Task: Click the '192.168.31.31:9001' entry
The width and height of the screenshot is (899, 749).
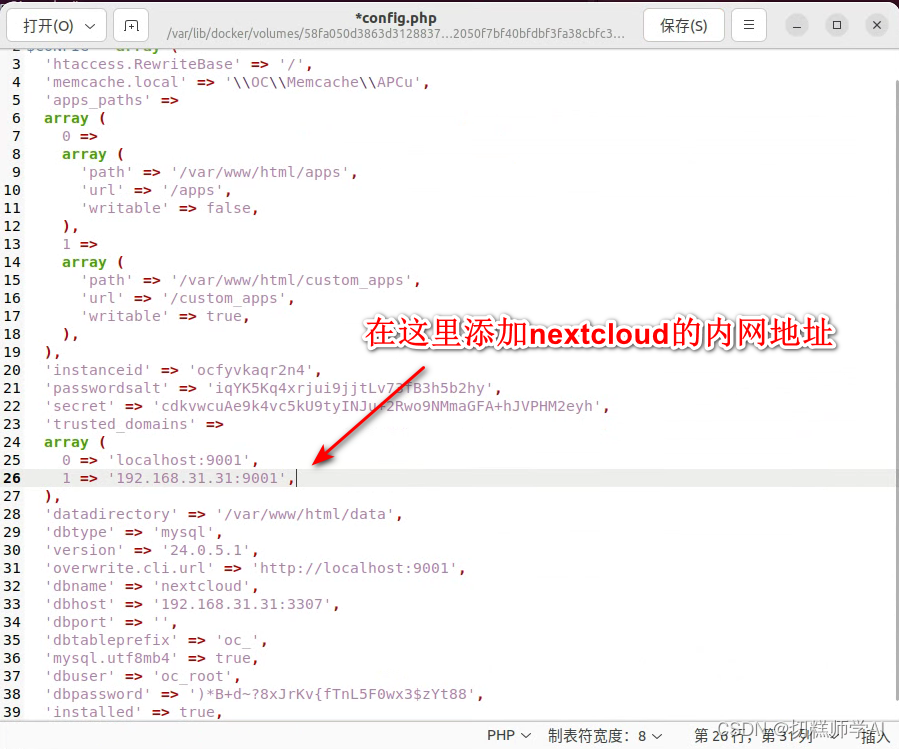Action: click(197, 478)
